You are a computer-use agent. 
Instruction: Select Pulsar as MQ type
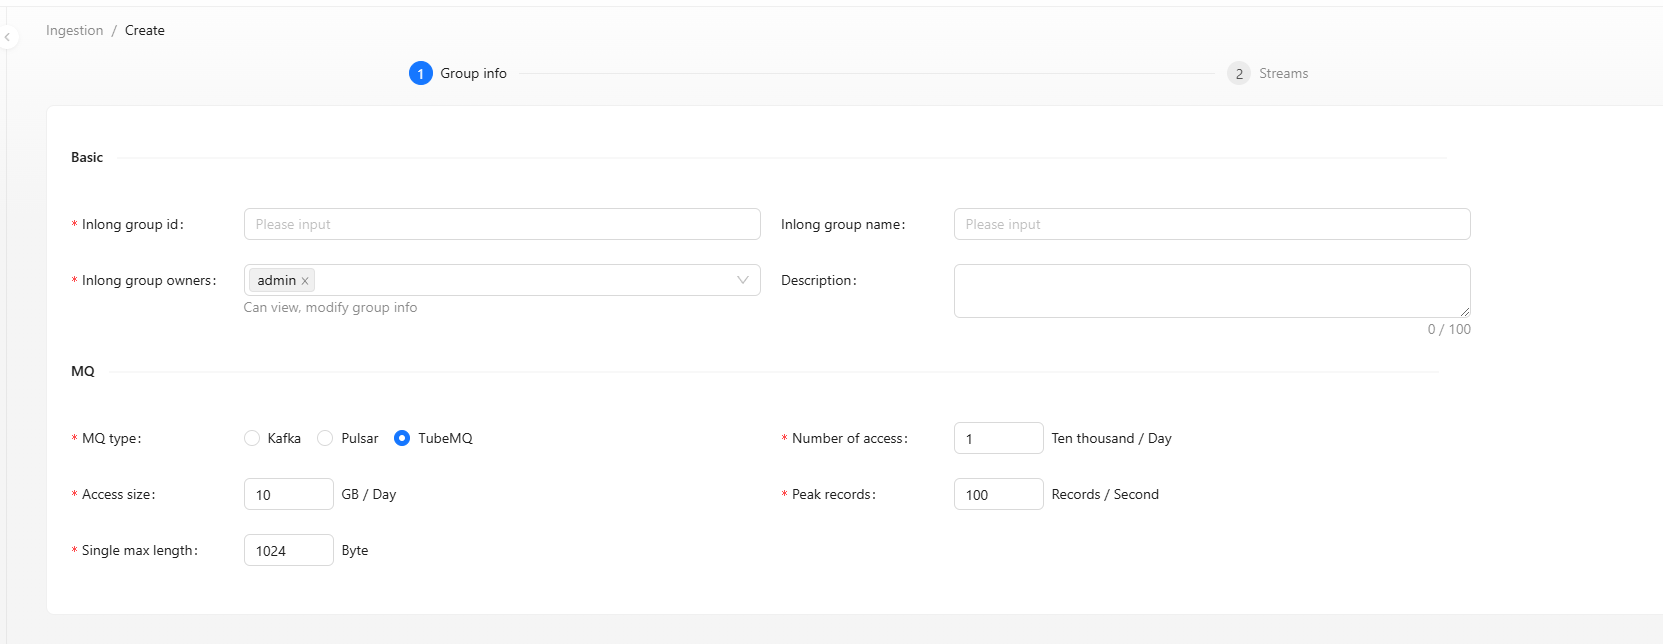(x=325, y=438)
